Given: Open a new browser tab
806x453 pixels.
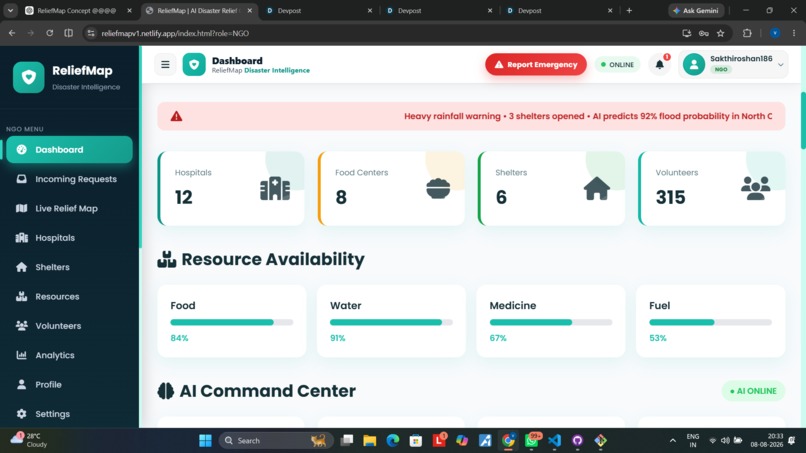Looking at the screenshot, I should [x=629, y=10].
